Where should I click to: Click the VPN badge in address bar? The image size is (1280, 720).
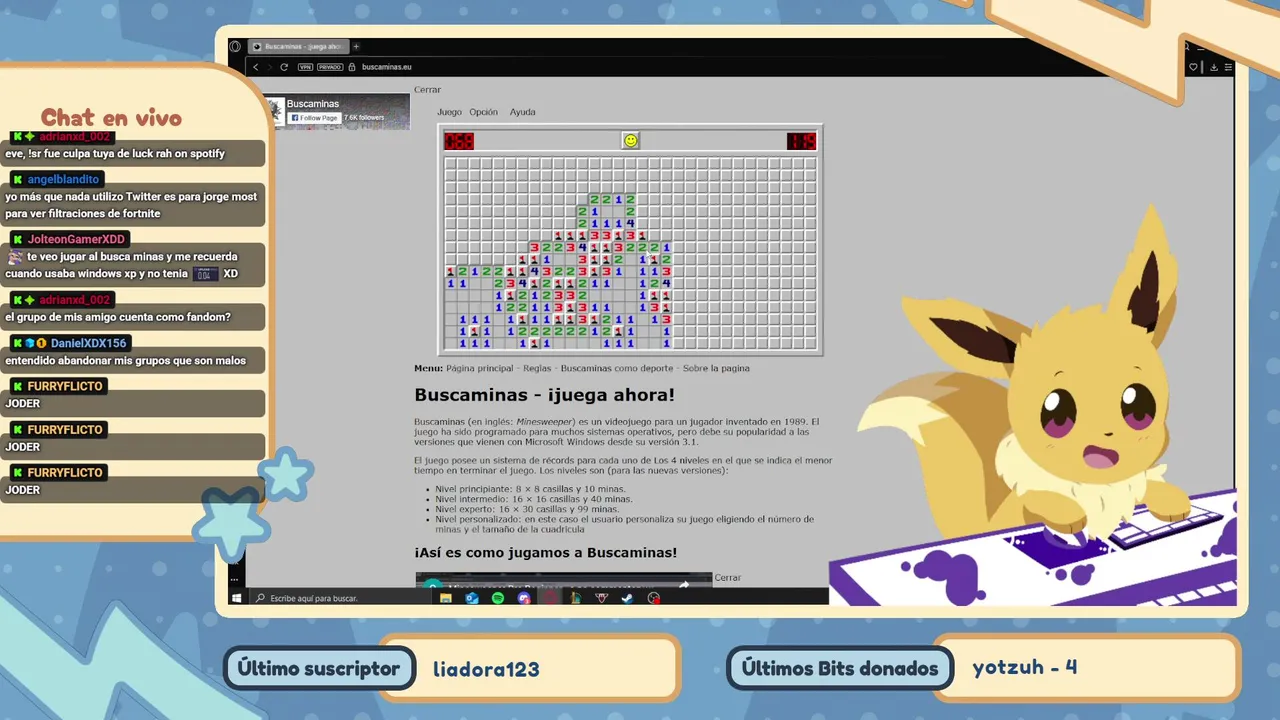(x=306, y=67)
